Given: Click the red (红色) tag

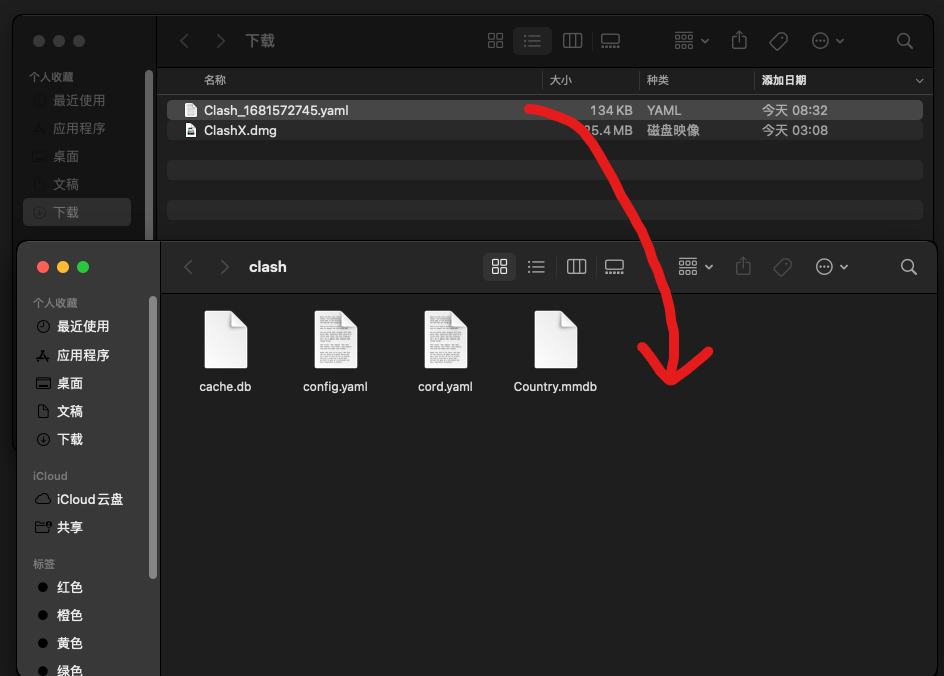Looking at the screenshot, I should [69, 587].
